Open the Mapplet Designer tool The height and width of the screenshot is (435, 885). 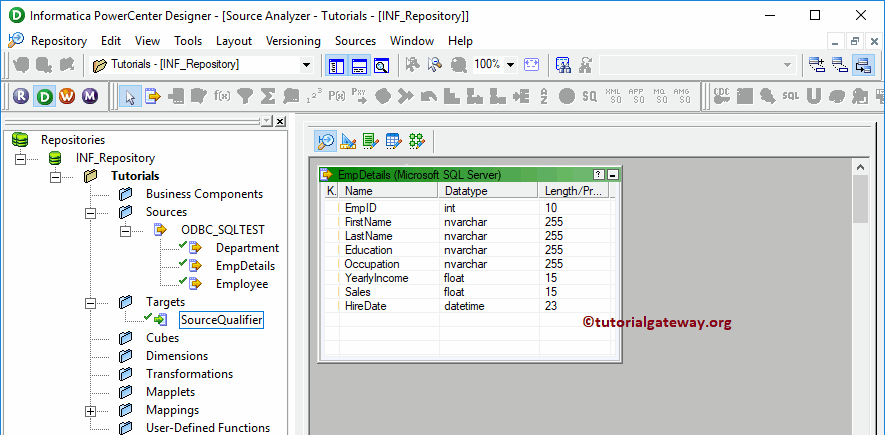click(x=394, y=141)
